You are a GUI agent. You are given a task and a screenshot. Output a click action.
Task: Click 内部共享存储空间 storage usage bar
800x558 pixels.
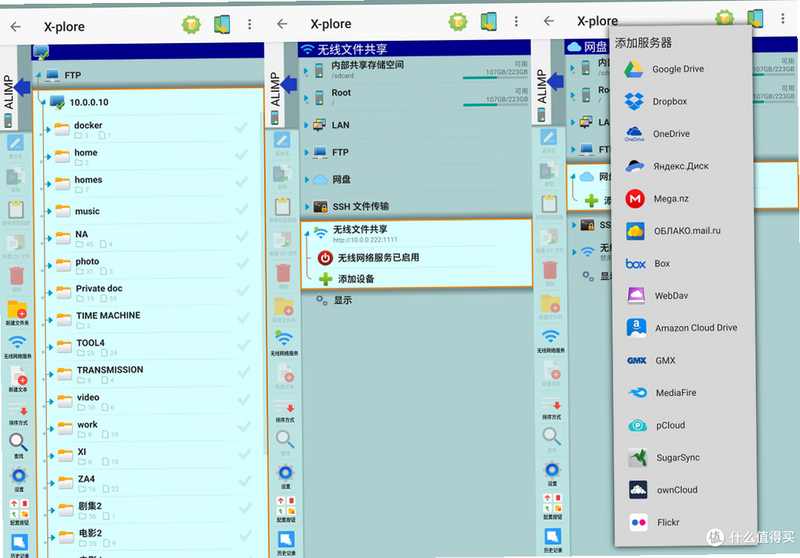[495, 78]
